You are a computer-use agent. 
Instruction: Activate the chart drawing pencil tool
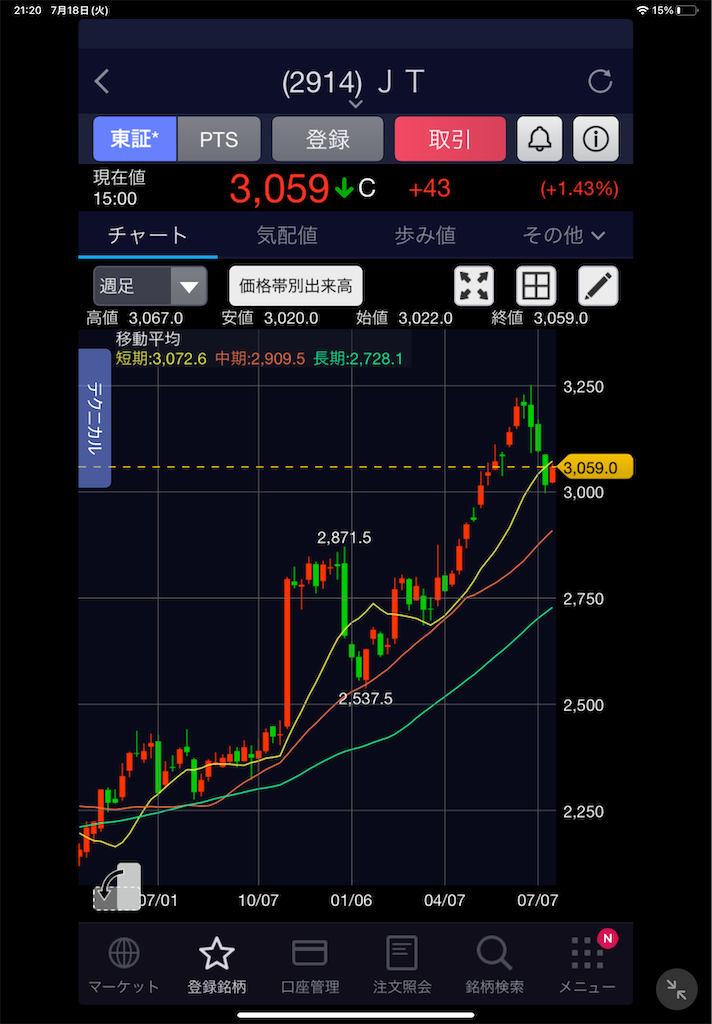[598, 286]
